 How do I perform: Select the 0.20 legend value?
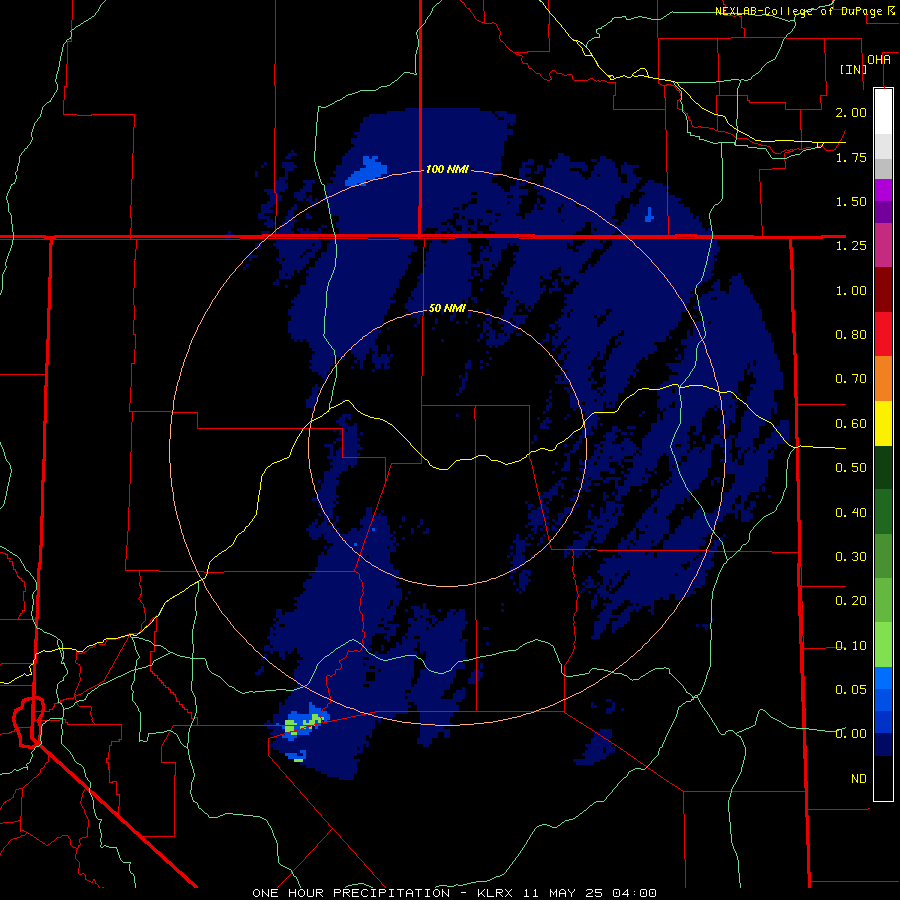(x=851, y=601)
